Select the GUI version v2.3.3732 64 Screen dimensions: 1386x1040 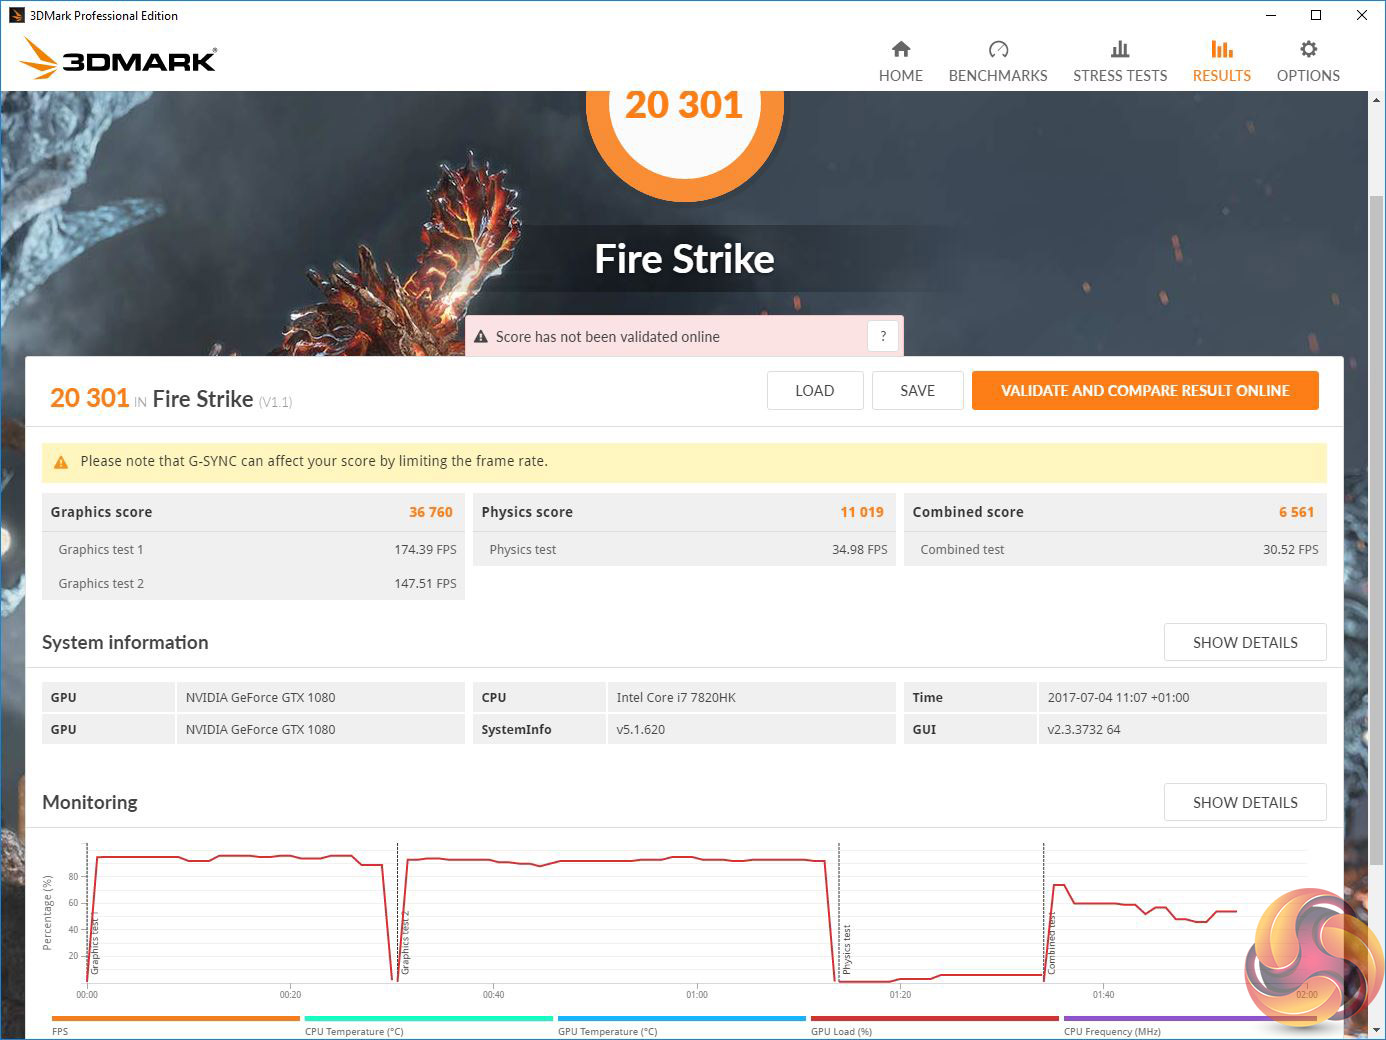tap(1084, 730)
